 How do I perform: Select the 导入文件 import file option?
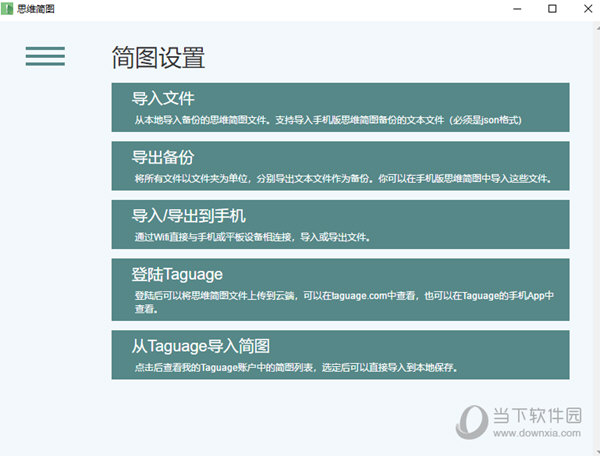tap(340, 107)
